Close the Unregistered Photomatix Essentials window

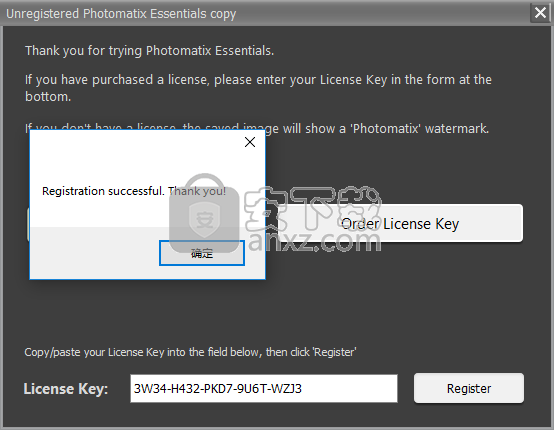540,13
